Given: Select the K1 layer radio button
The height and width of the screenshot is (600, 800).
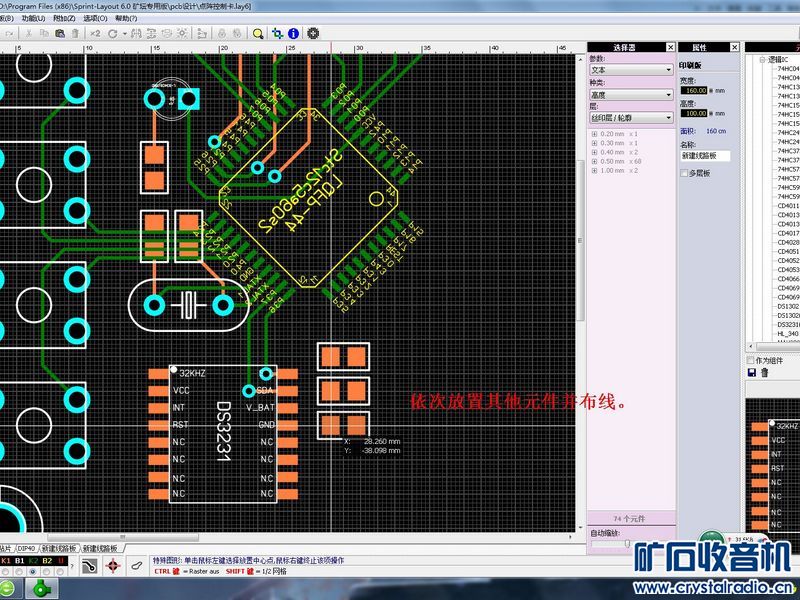Looking at the screenshot, I should [6, 571].
